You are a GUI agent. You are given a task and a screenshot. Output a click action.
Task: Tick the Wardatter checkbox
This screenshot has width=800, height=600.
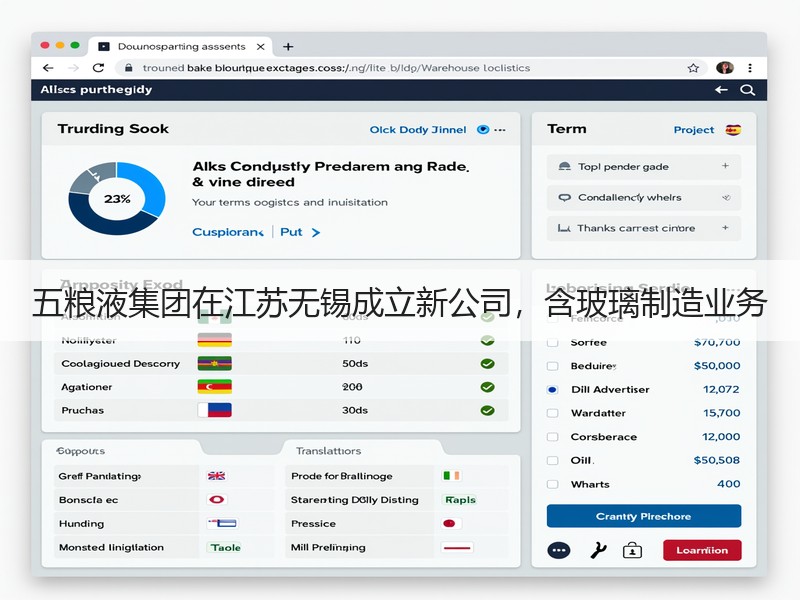(552, 413)
